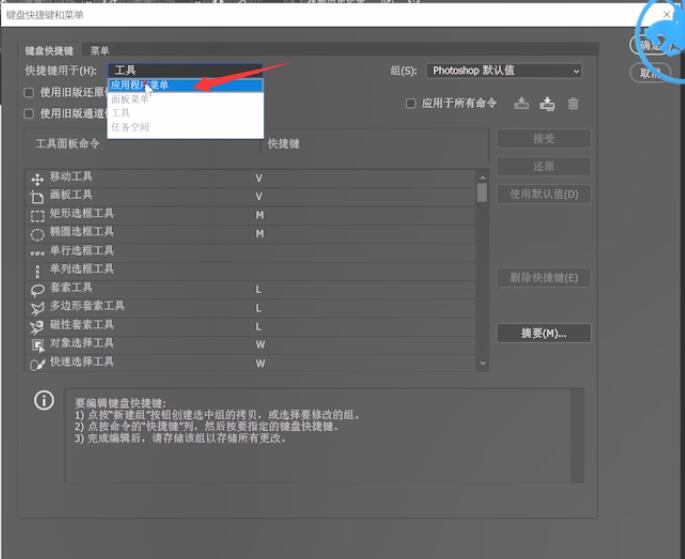Save changes to current shortcut set icon
685x559 pixels.
[x=522, y=104]
